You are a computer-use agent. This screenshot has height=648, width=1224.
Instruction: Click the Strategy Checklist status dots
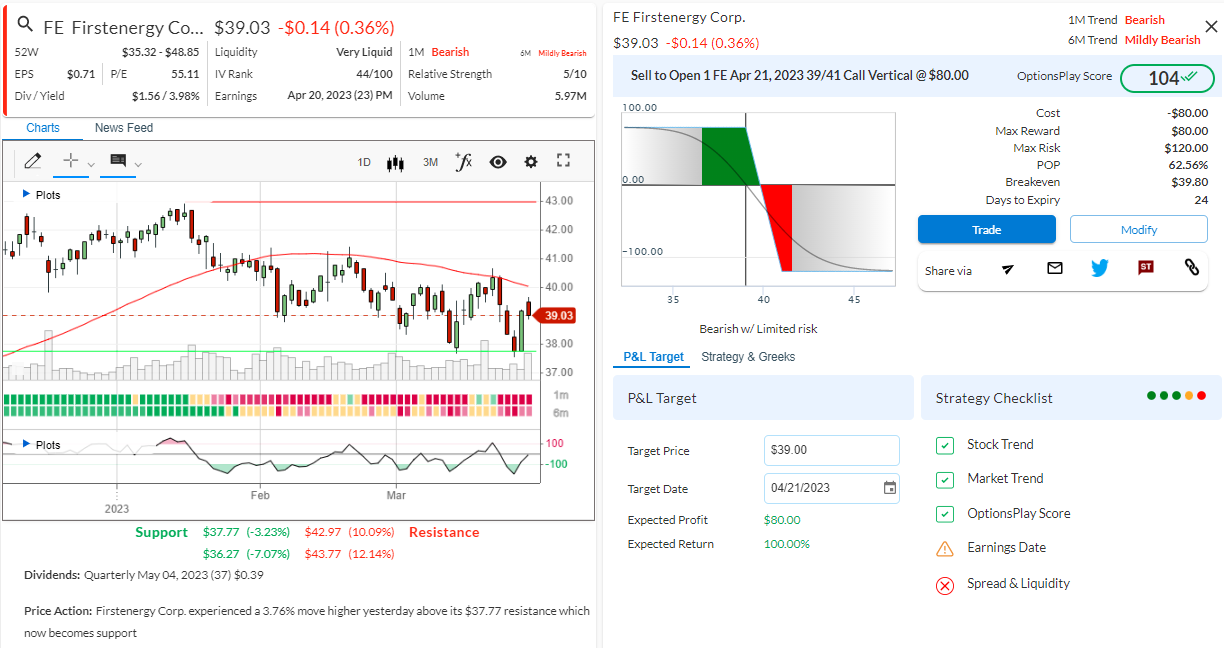pos(1176,396)
